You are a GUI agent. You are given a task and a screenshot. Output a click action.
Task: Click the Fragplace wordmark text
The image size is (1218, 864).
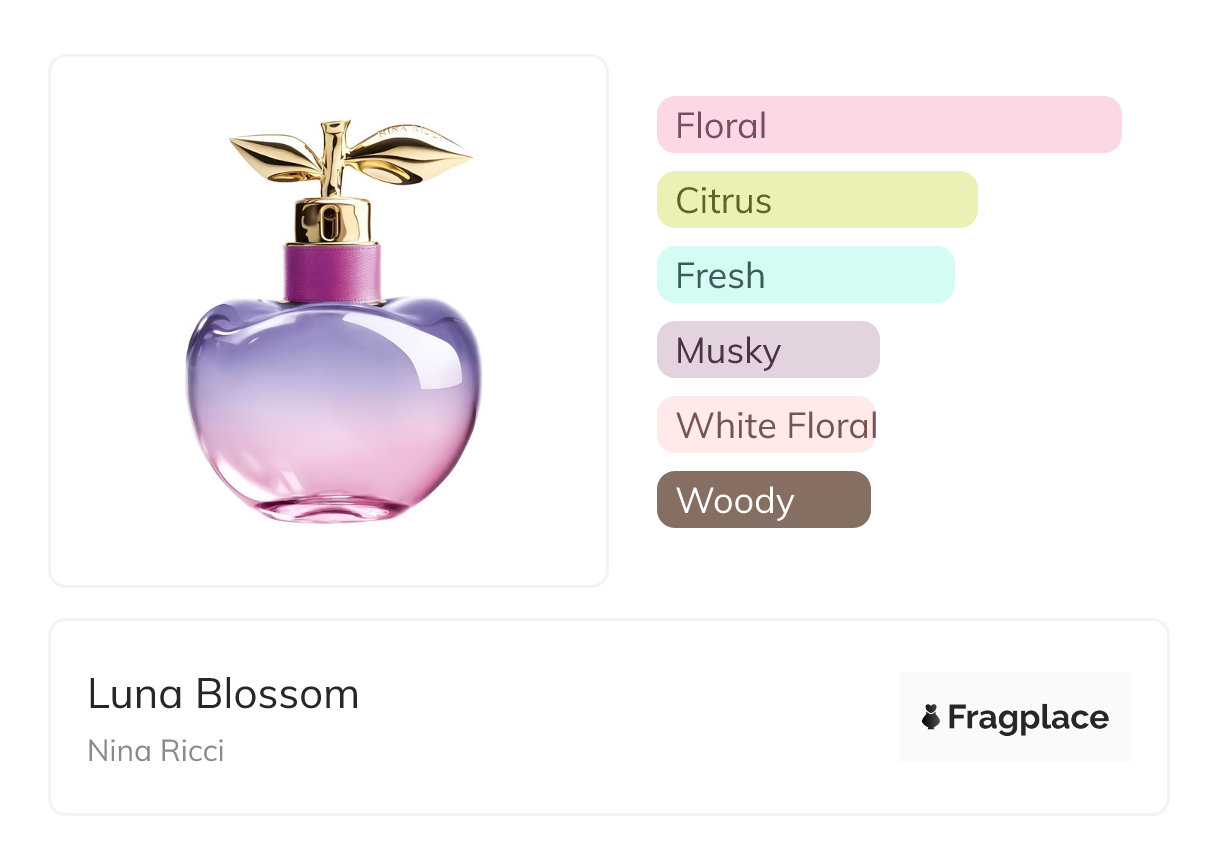pyautogui.click(x=1028, y=718)
